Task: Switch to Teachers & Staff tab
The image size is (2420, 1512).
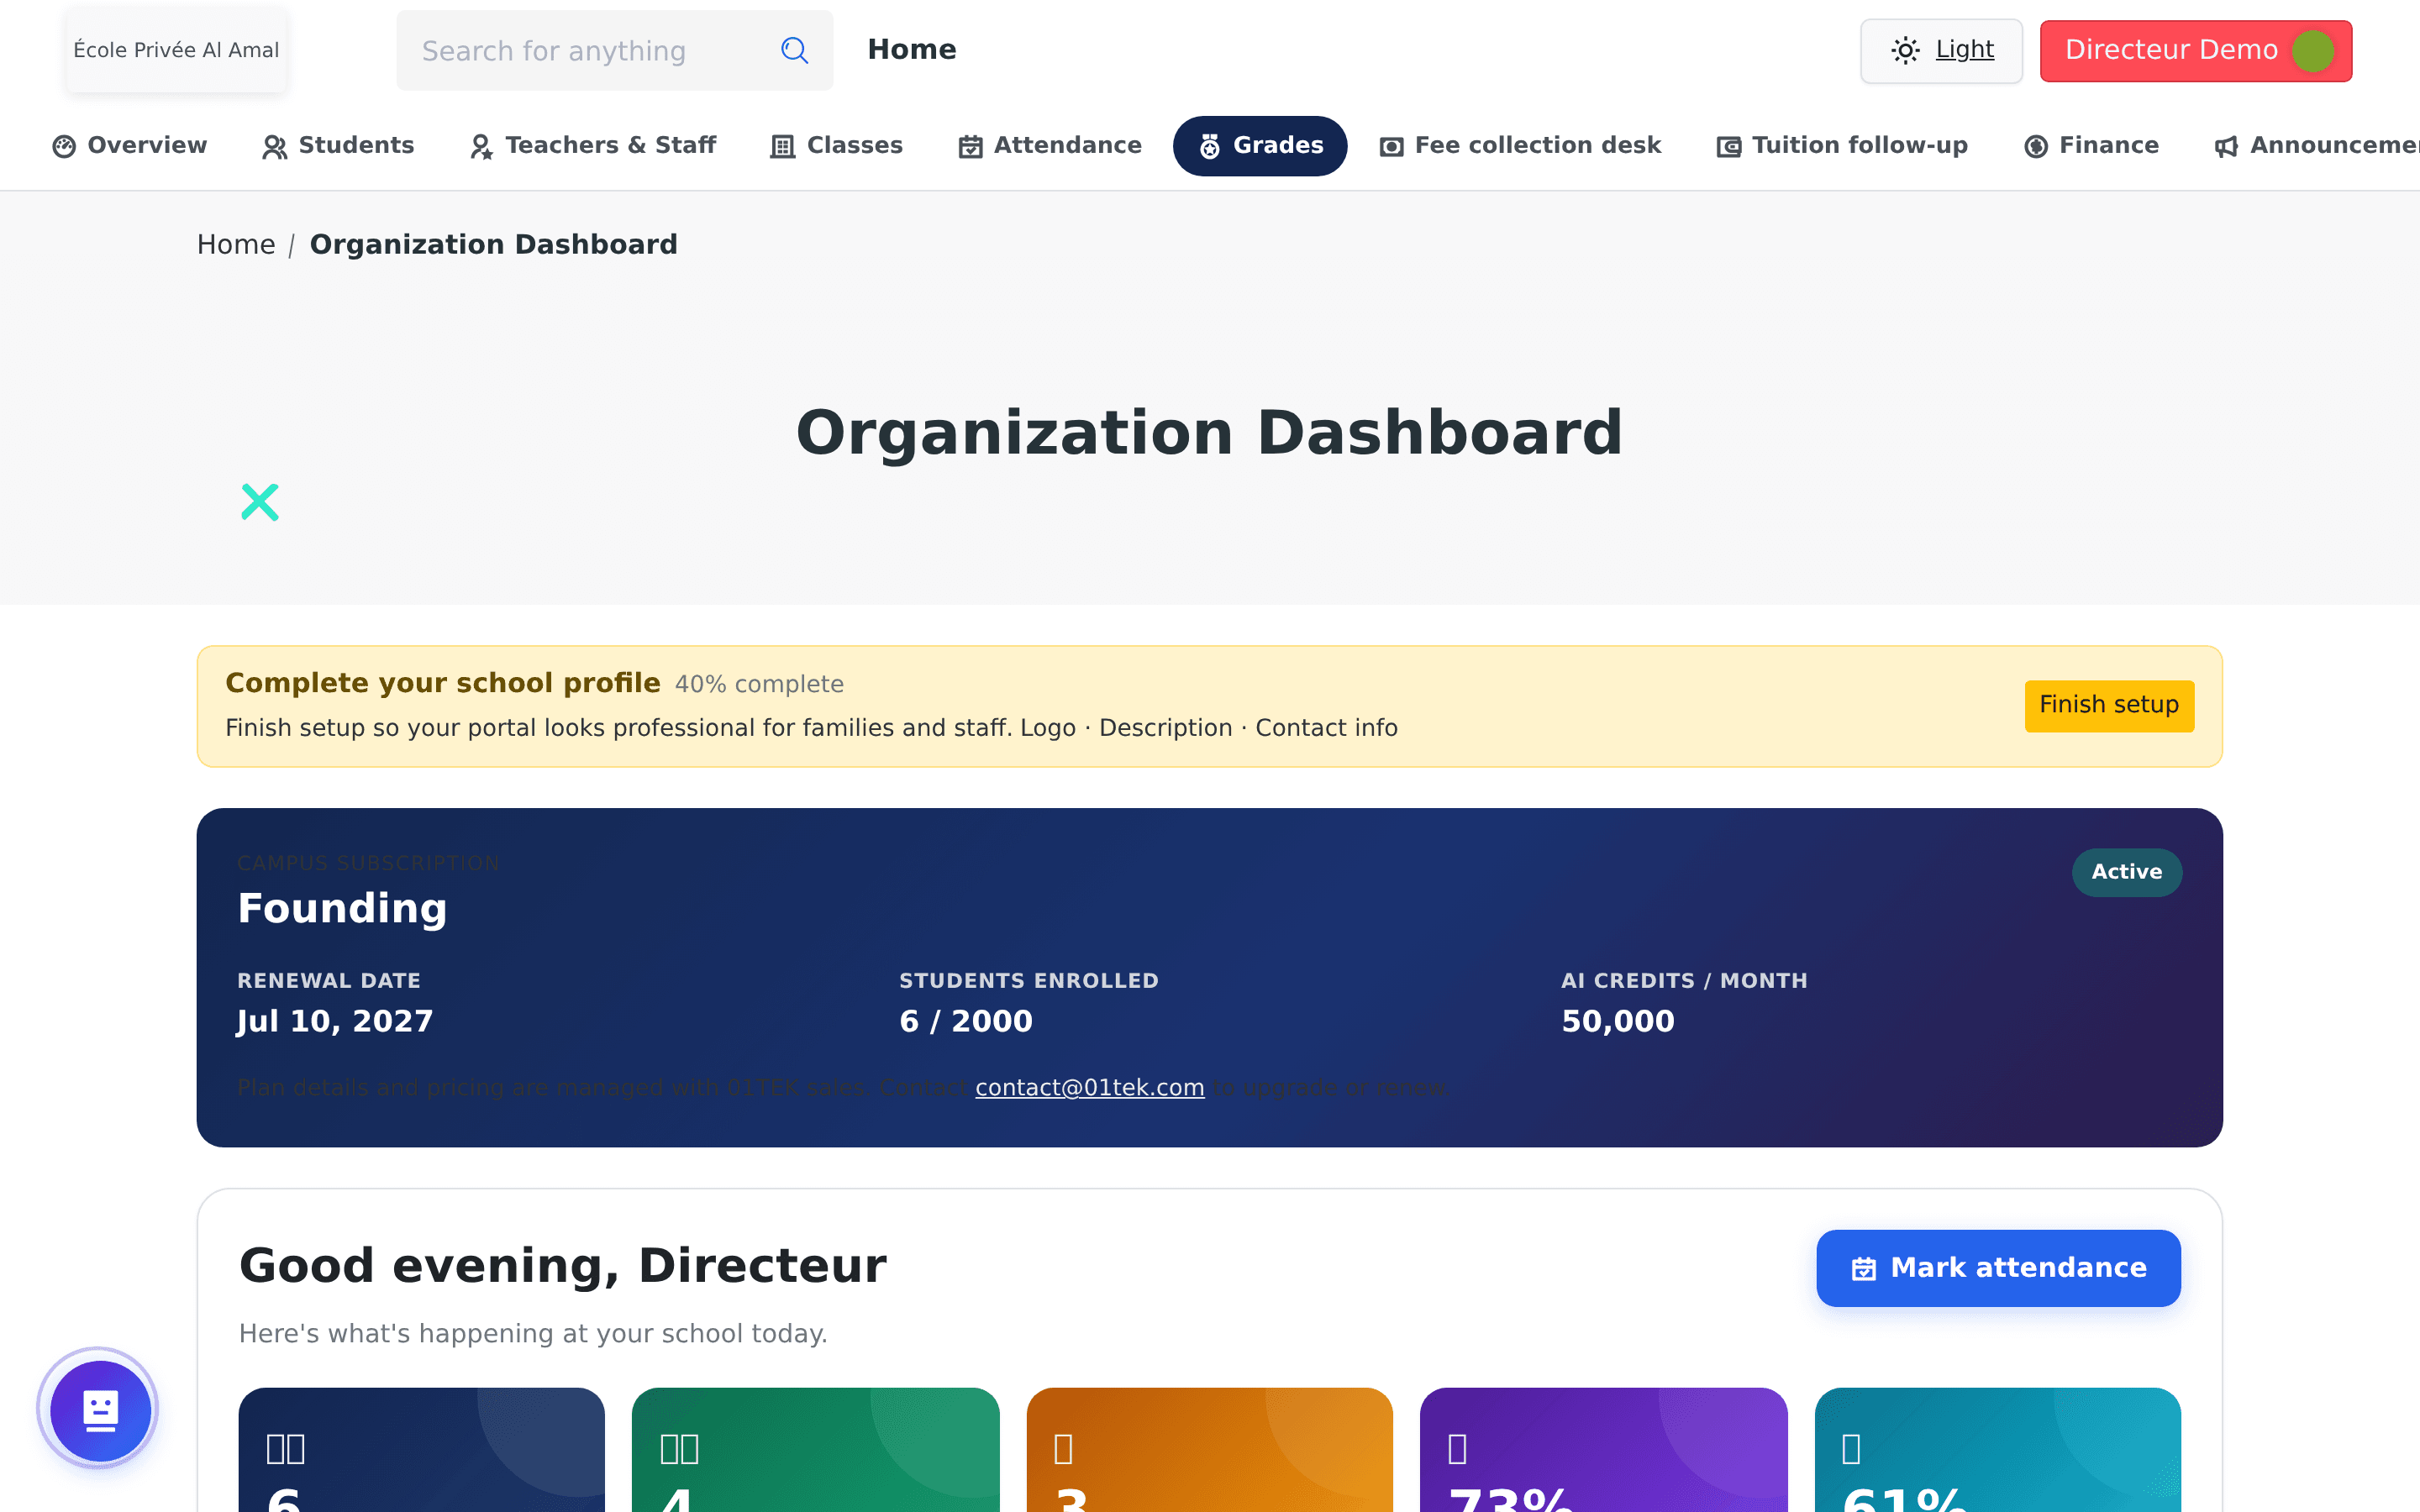Action: pos(593,146)
